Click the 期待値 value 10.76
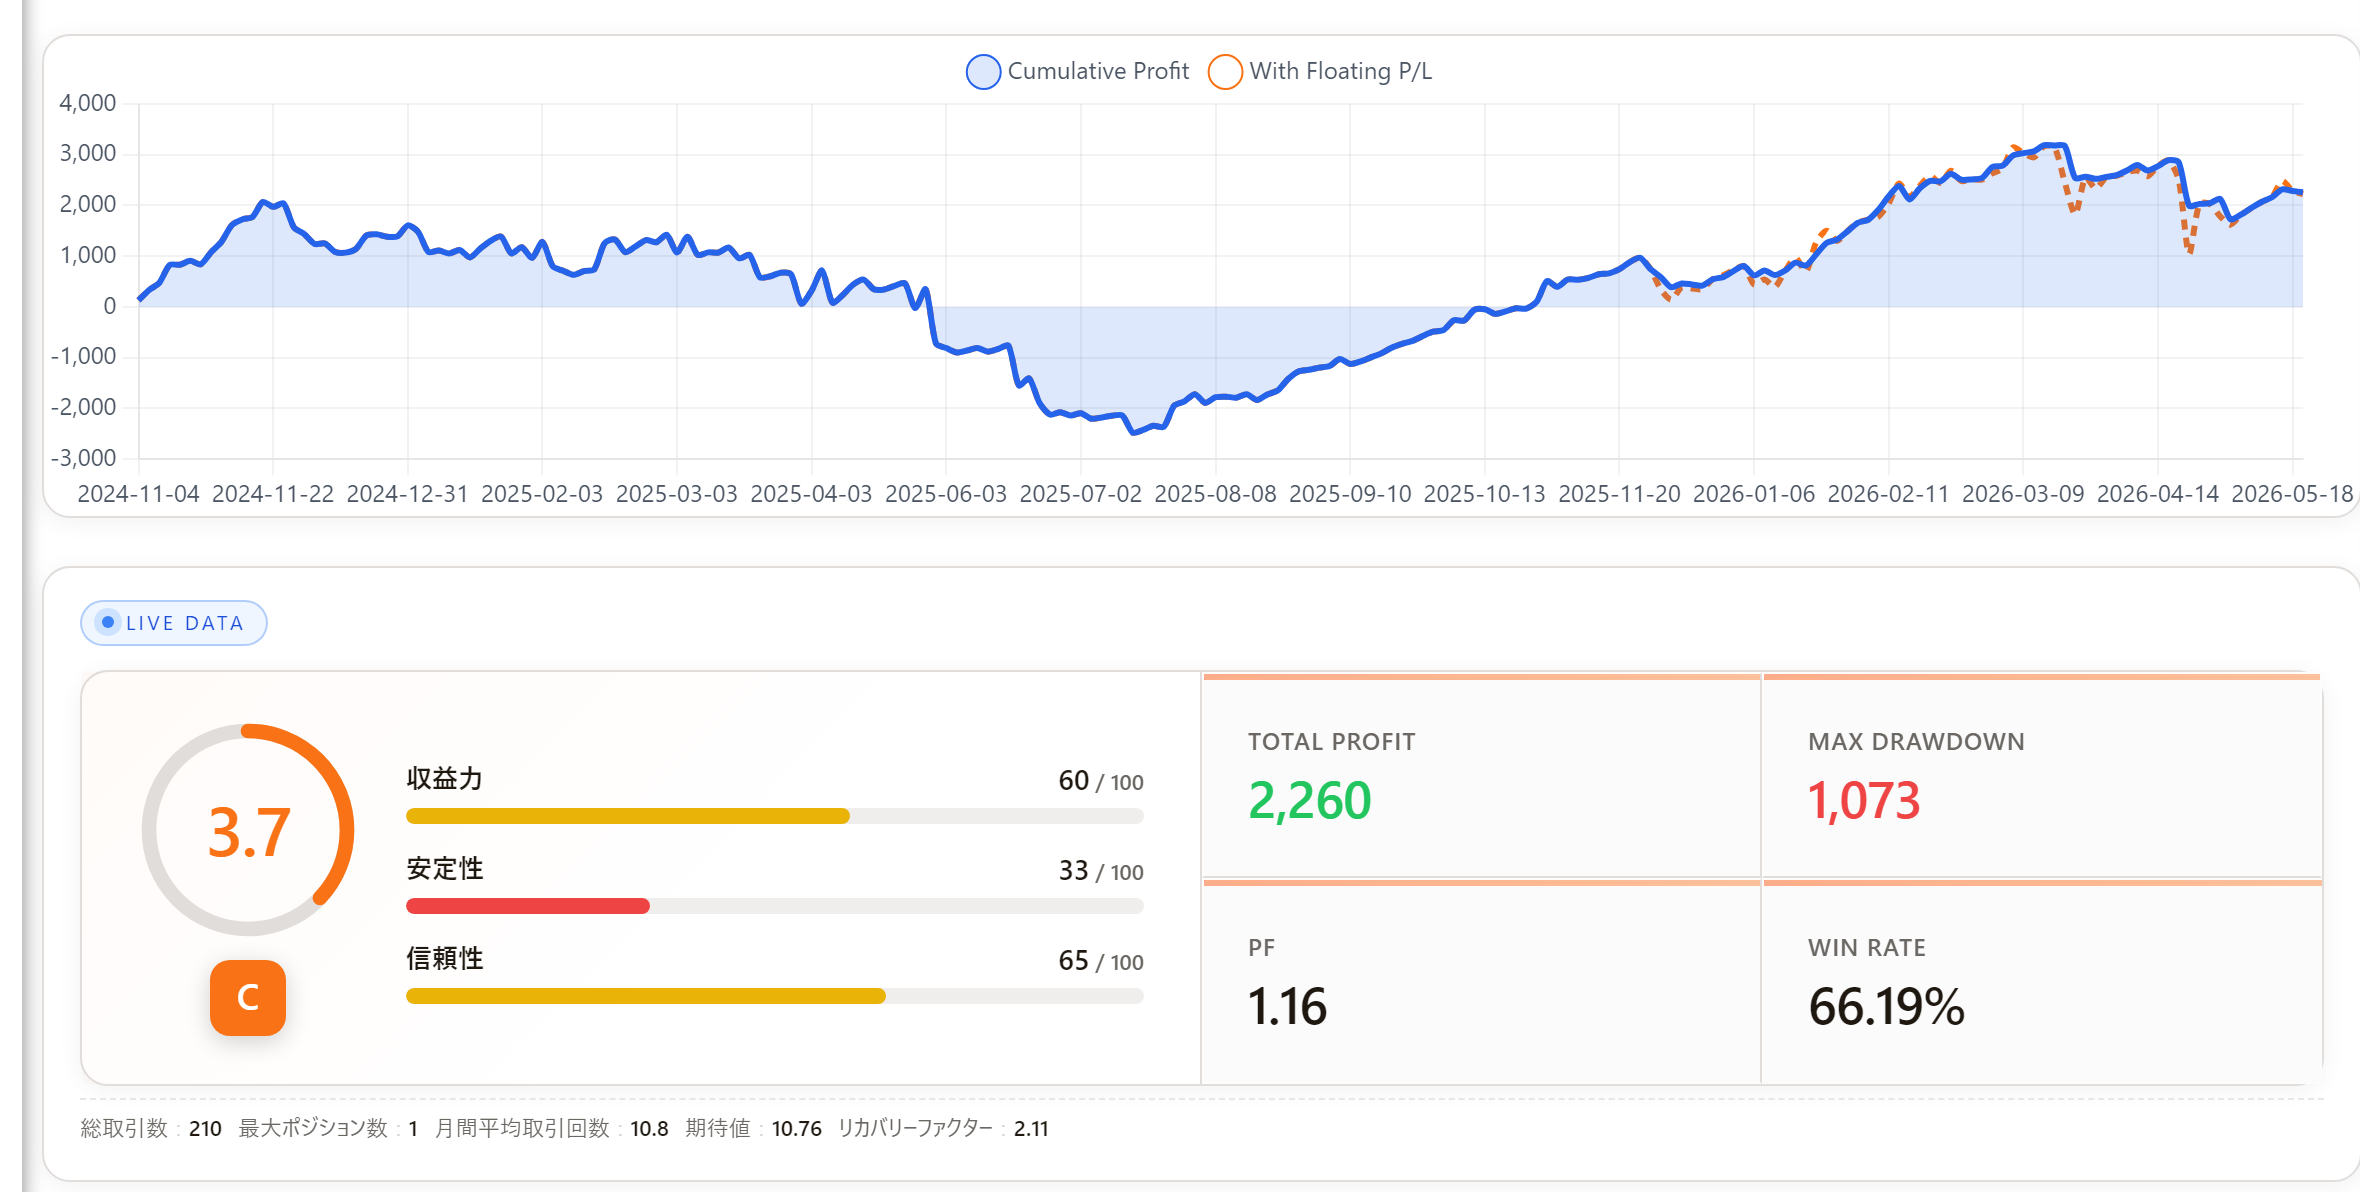The height and width of the screenshot is (1192, 2360). pos(796,1129)
